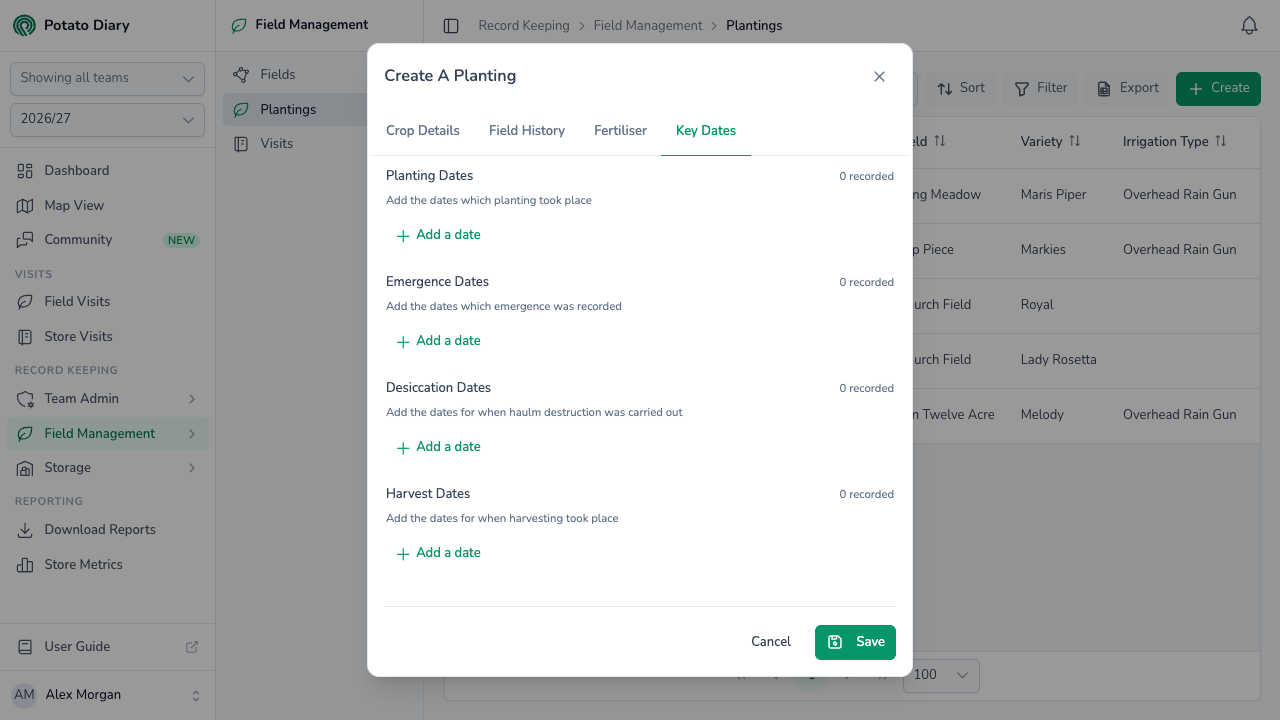Open Community section
The image size is (1280, 720).
(107, 240)
